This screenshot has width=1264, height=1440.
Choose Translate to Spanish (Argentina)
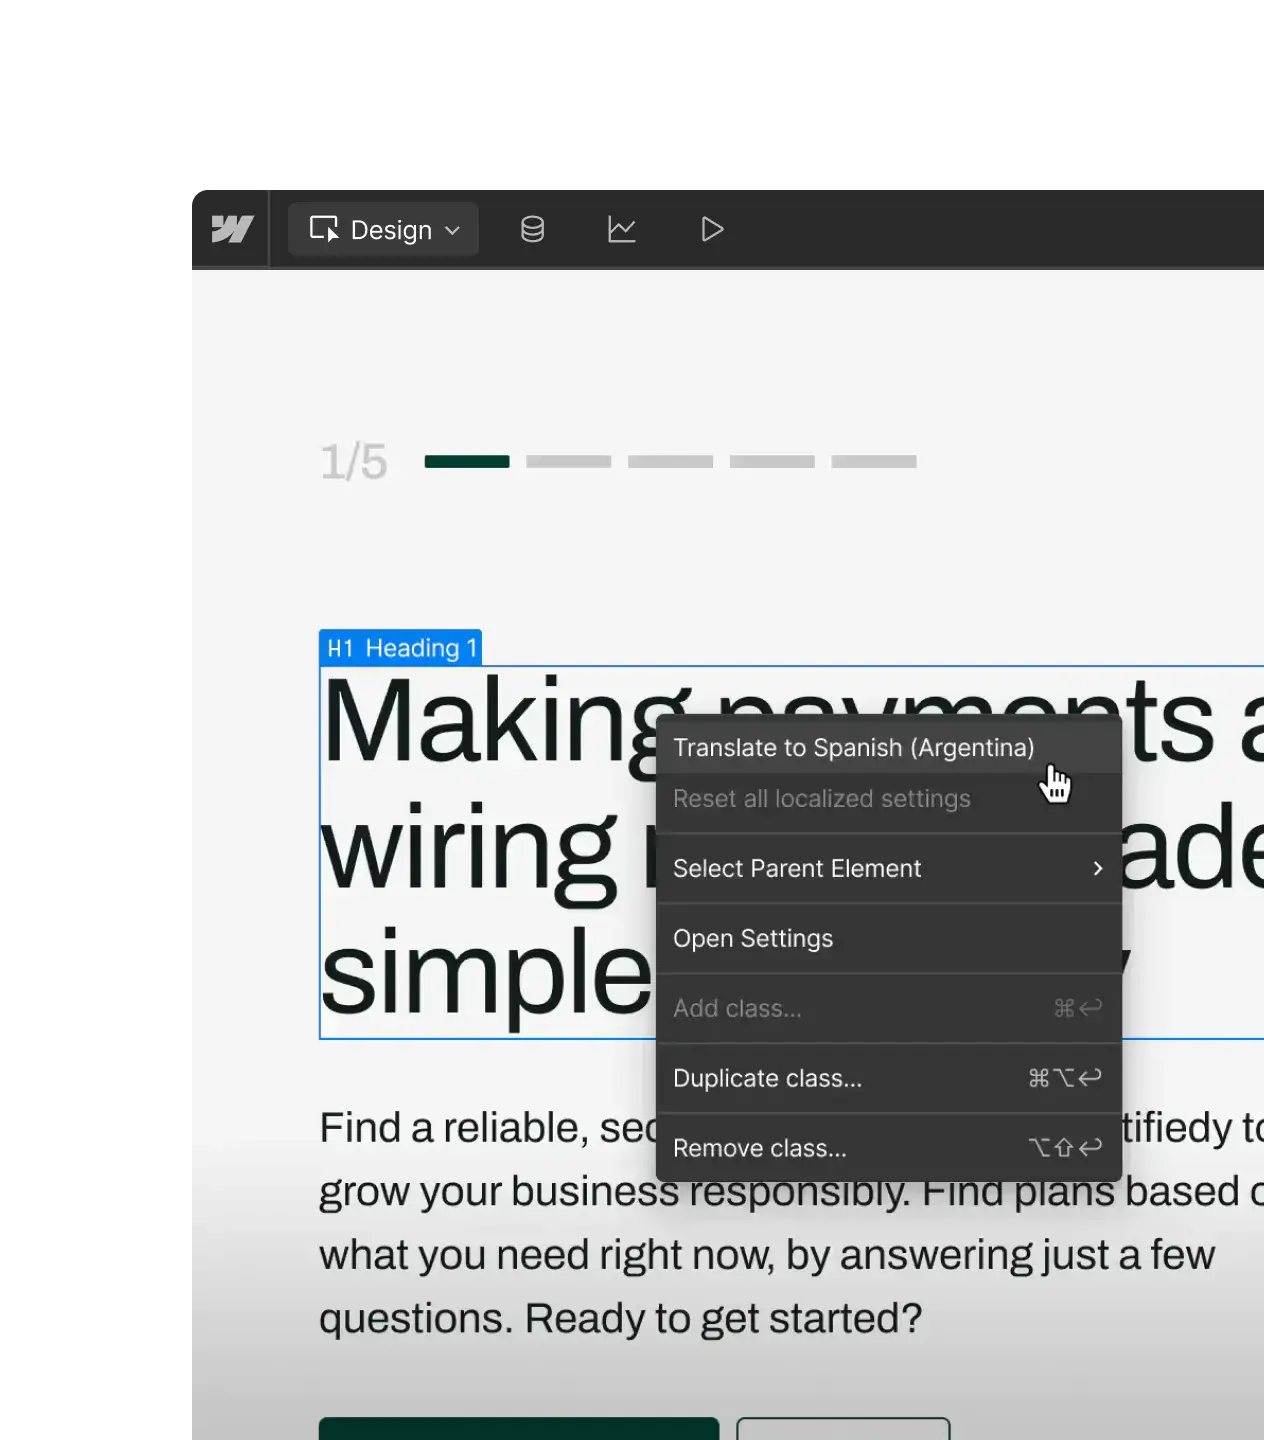853,748
